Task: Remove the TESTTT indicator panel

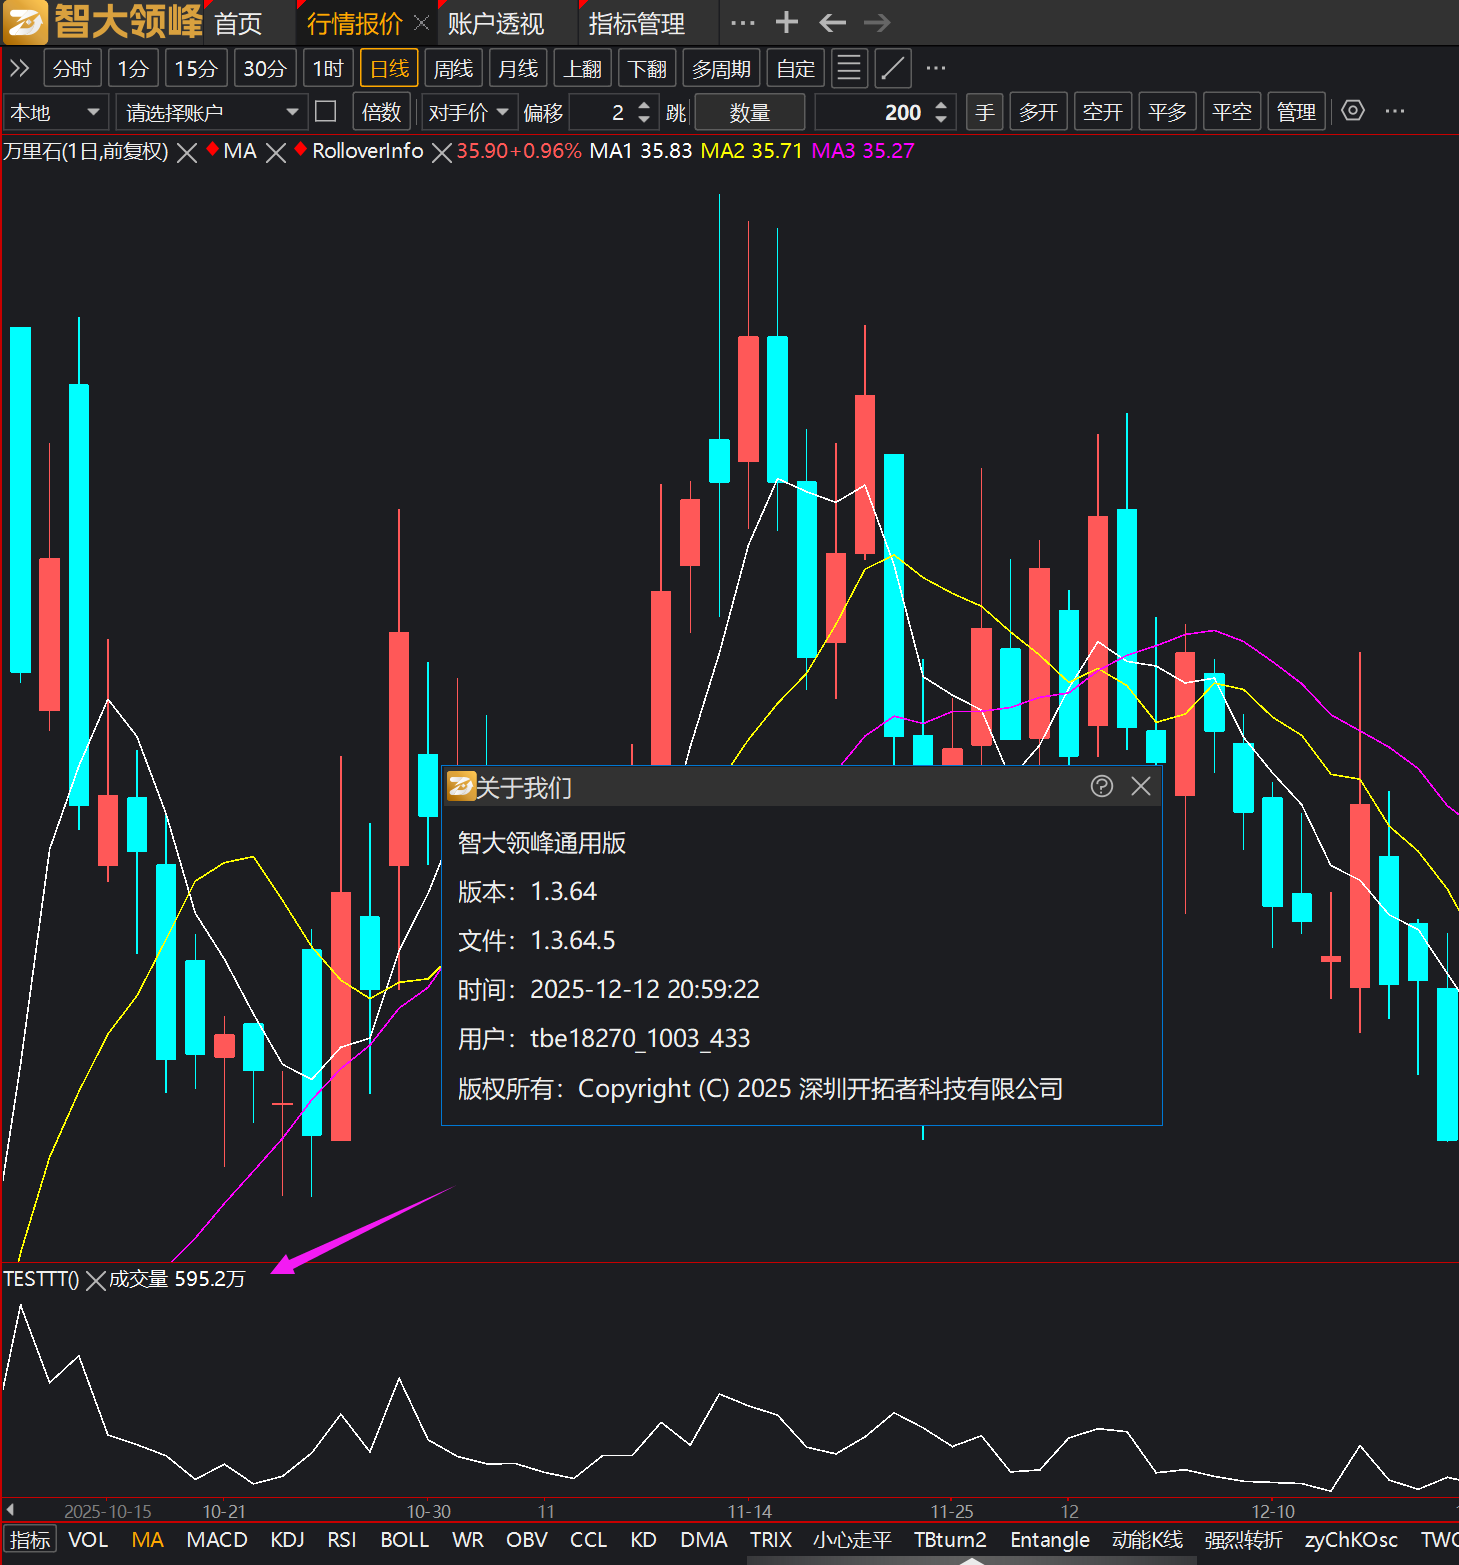Action: [95, 1280]
